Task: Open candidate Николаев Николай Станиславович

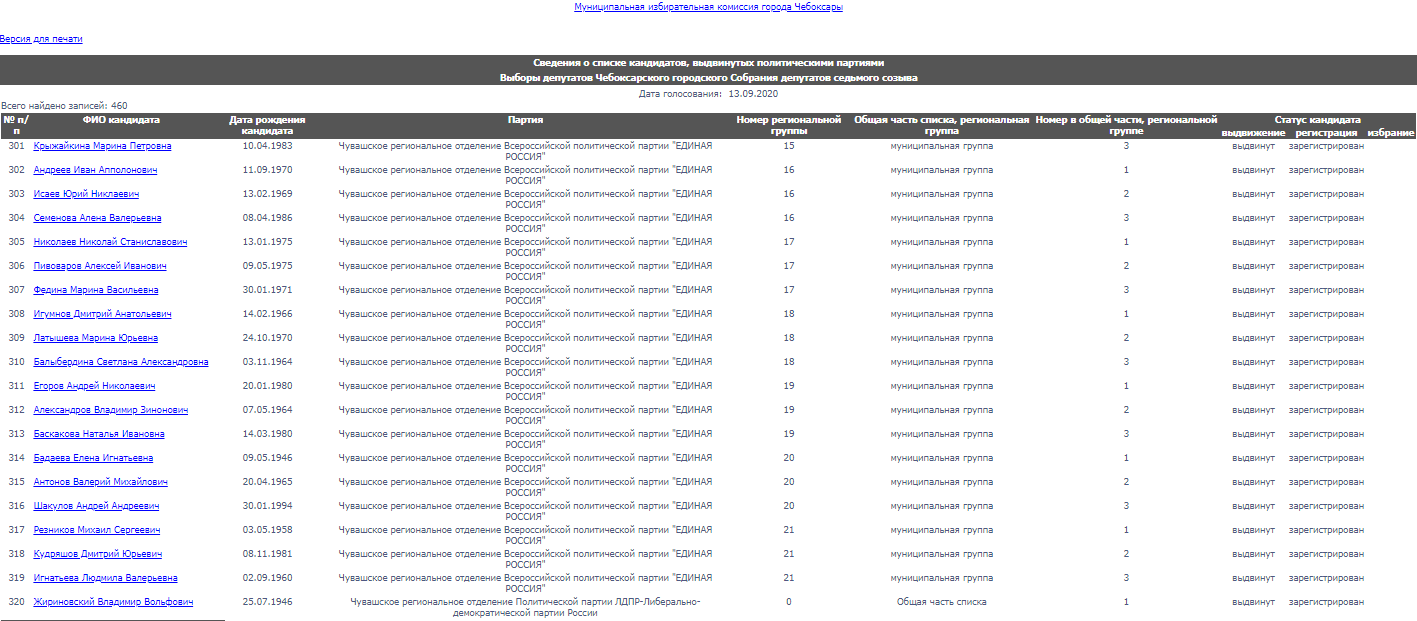Action: [110, 242]
